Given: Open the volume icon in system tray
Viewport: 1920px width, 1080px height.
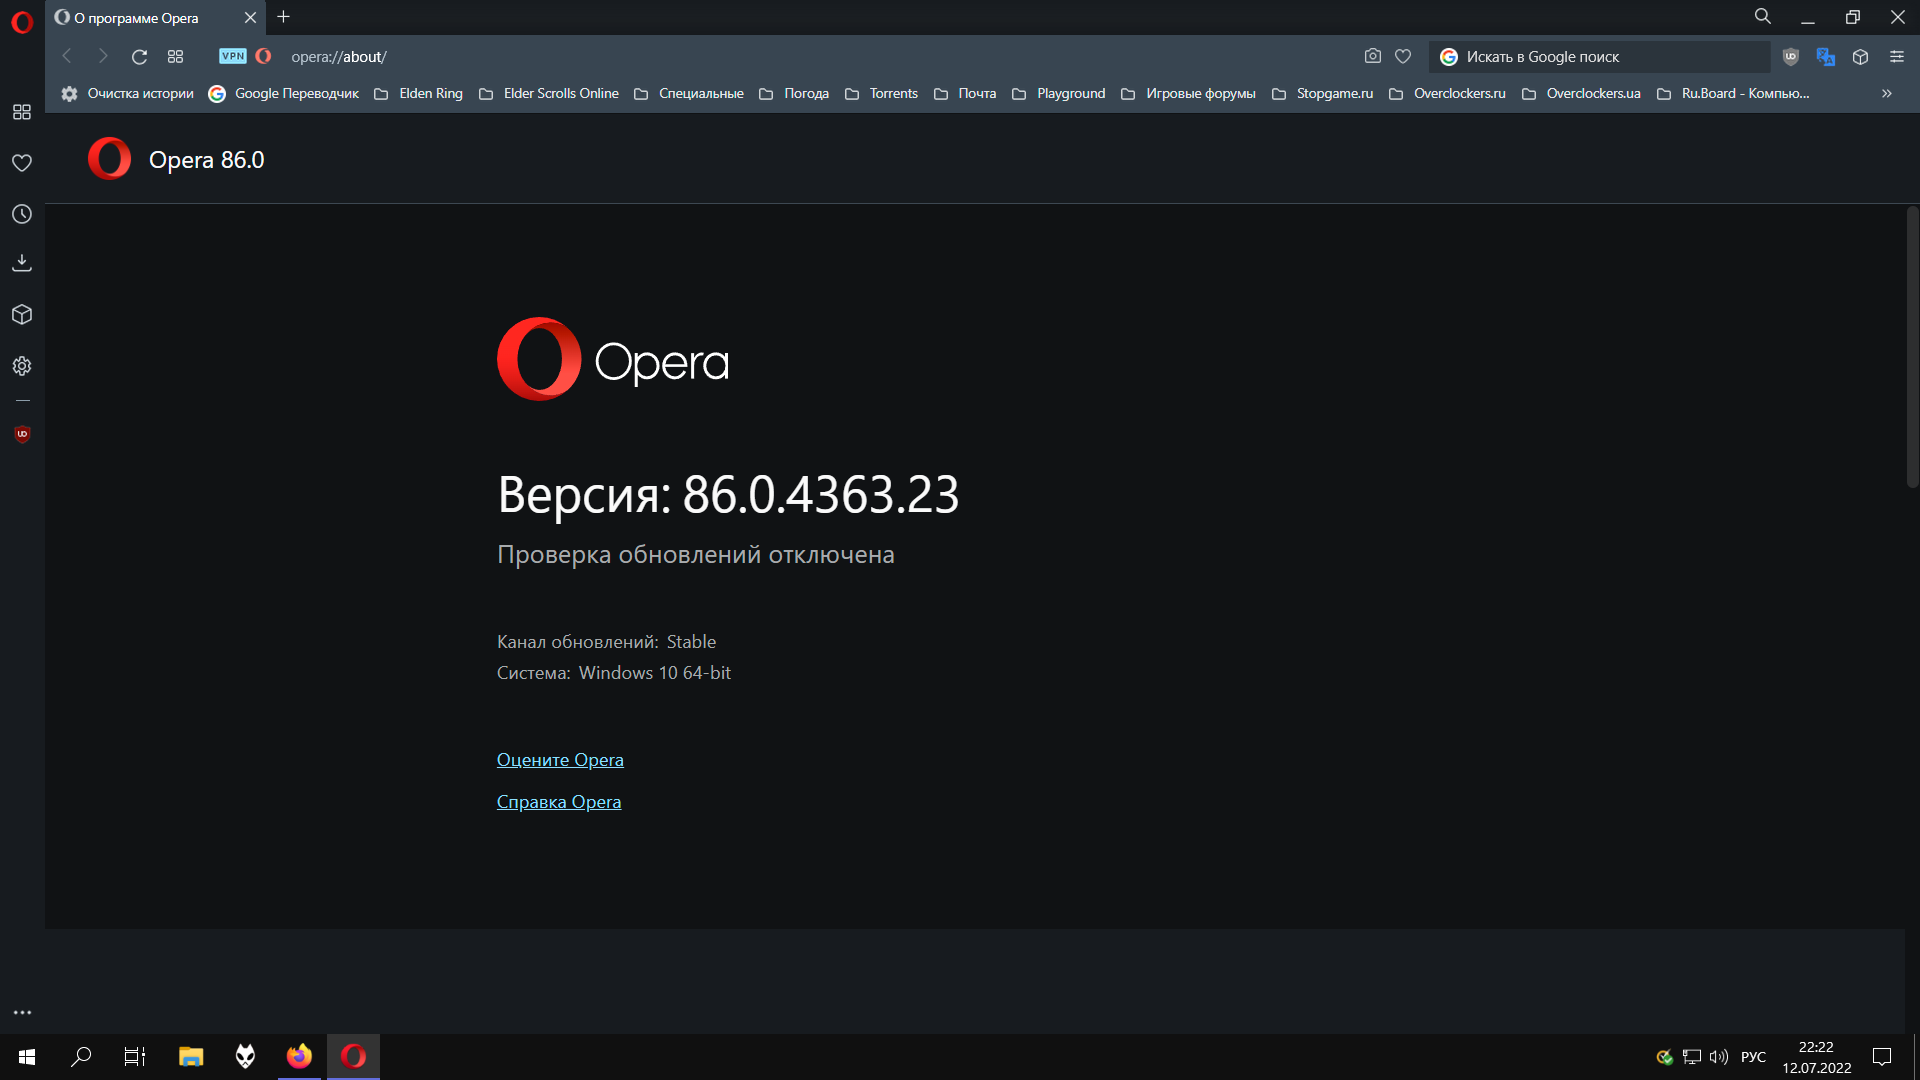Looking at the screenshot, I should 1719,1057.
